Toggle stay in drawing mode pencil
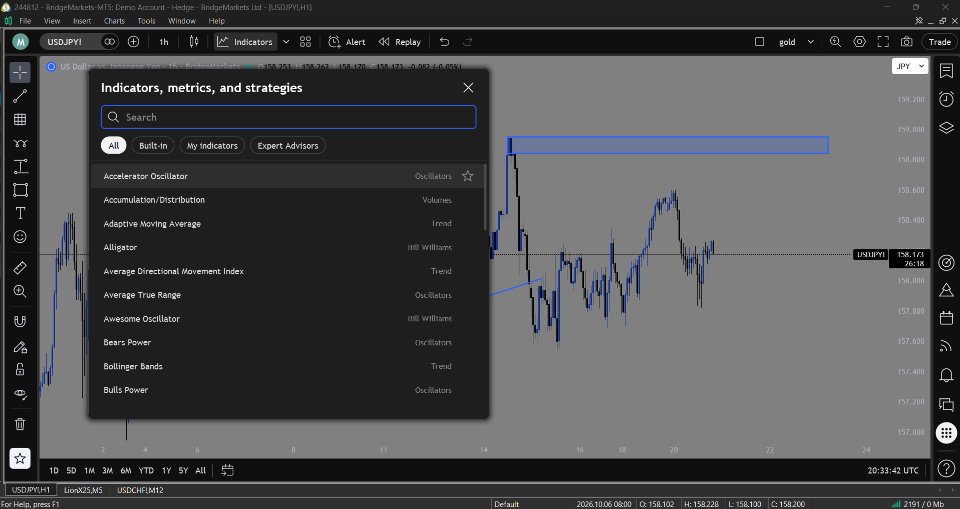 [20, 346]
